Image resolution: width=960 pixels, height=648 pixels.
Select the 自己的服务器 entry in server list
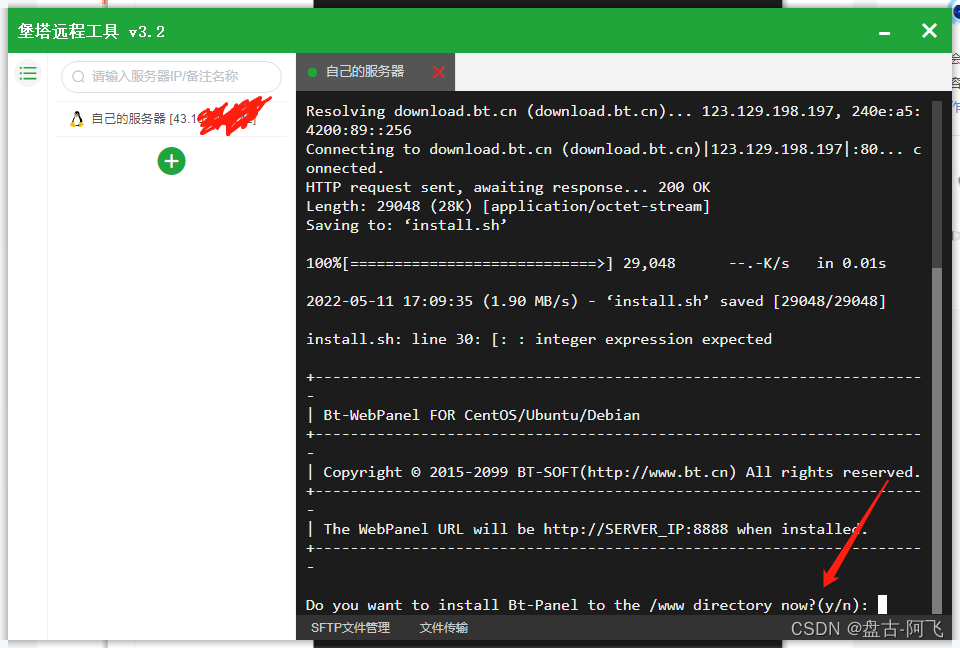[171, 119]
